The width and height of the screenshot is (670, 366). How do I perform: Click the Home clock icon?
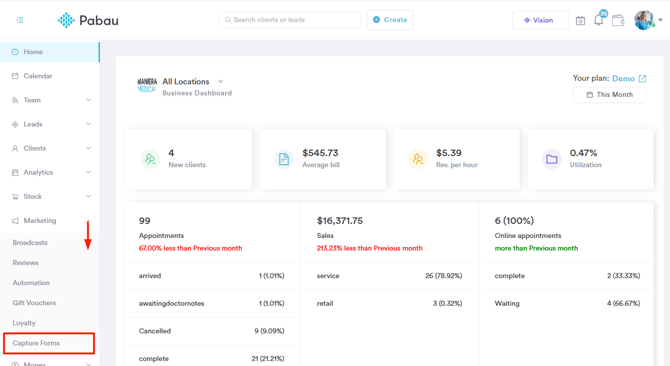tap(15, 52)
